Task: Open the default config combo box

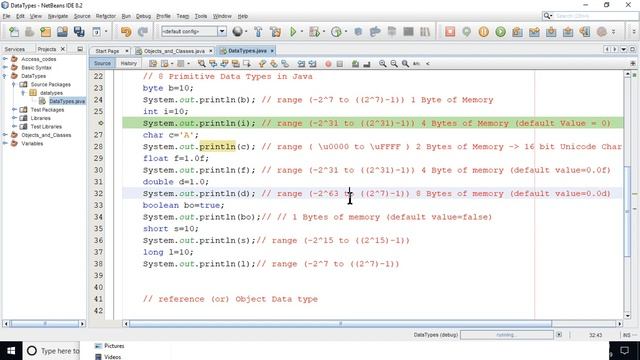Action: [193, 31]
